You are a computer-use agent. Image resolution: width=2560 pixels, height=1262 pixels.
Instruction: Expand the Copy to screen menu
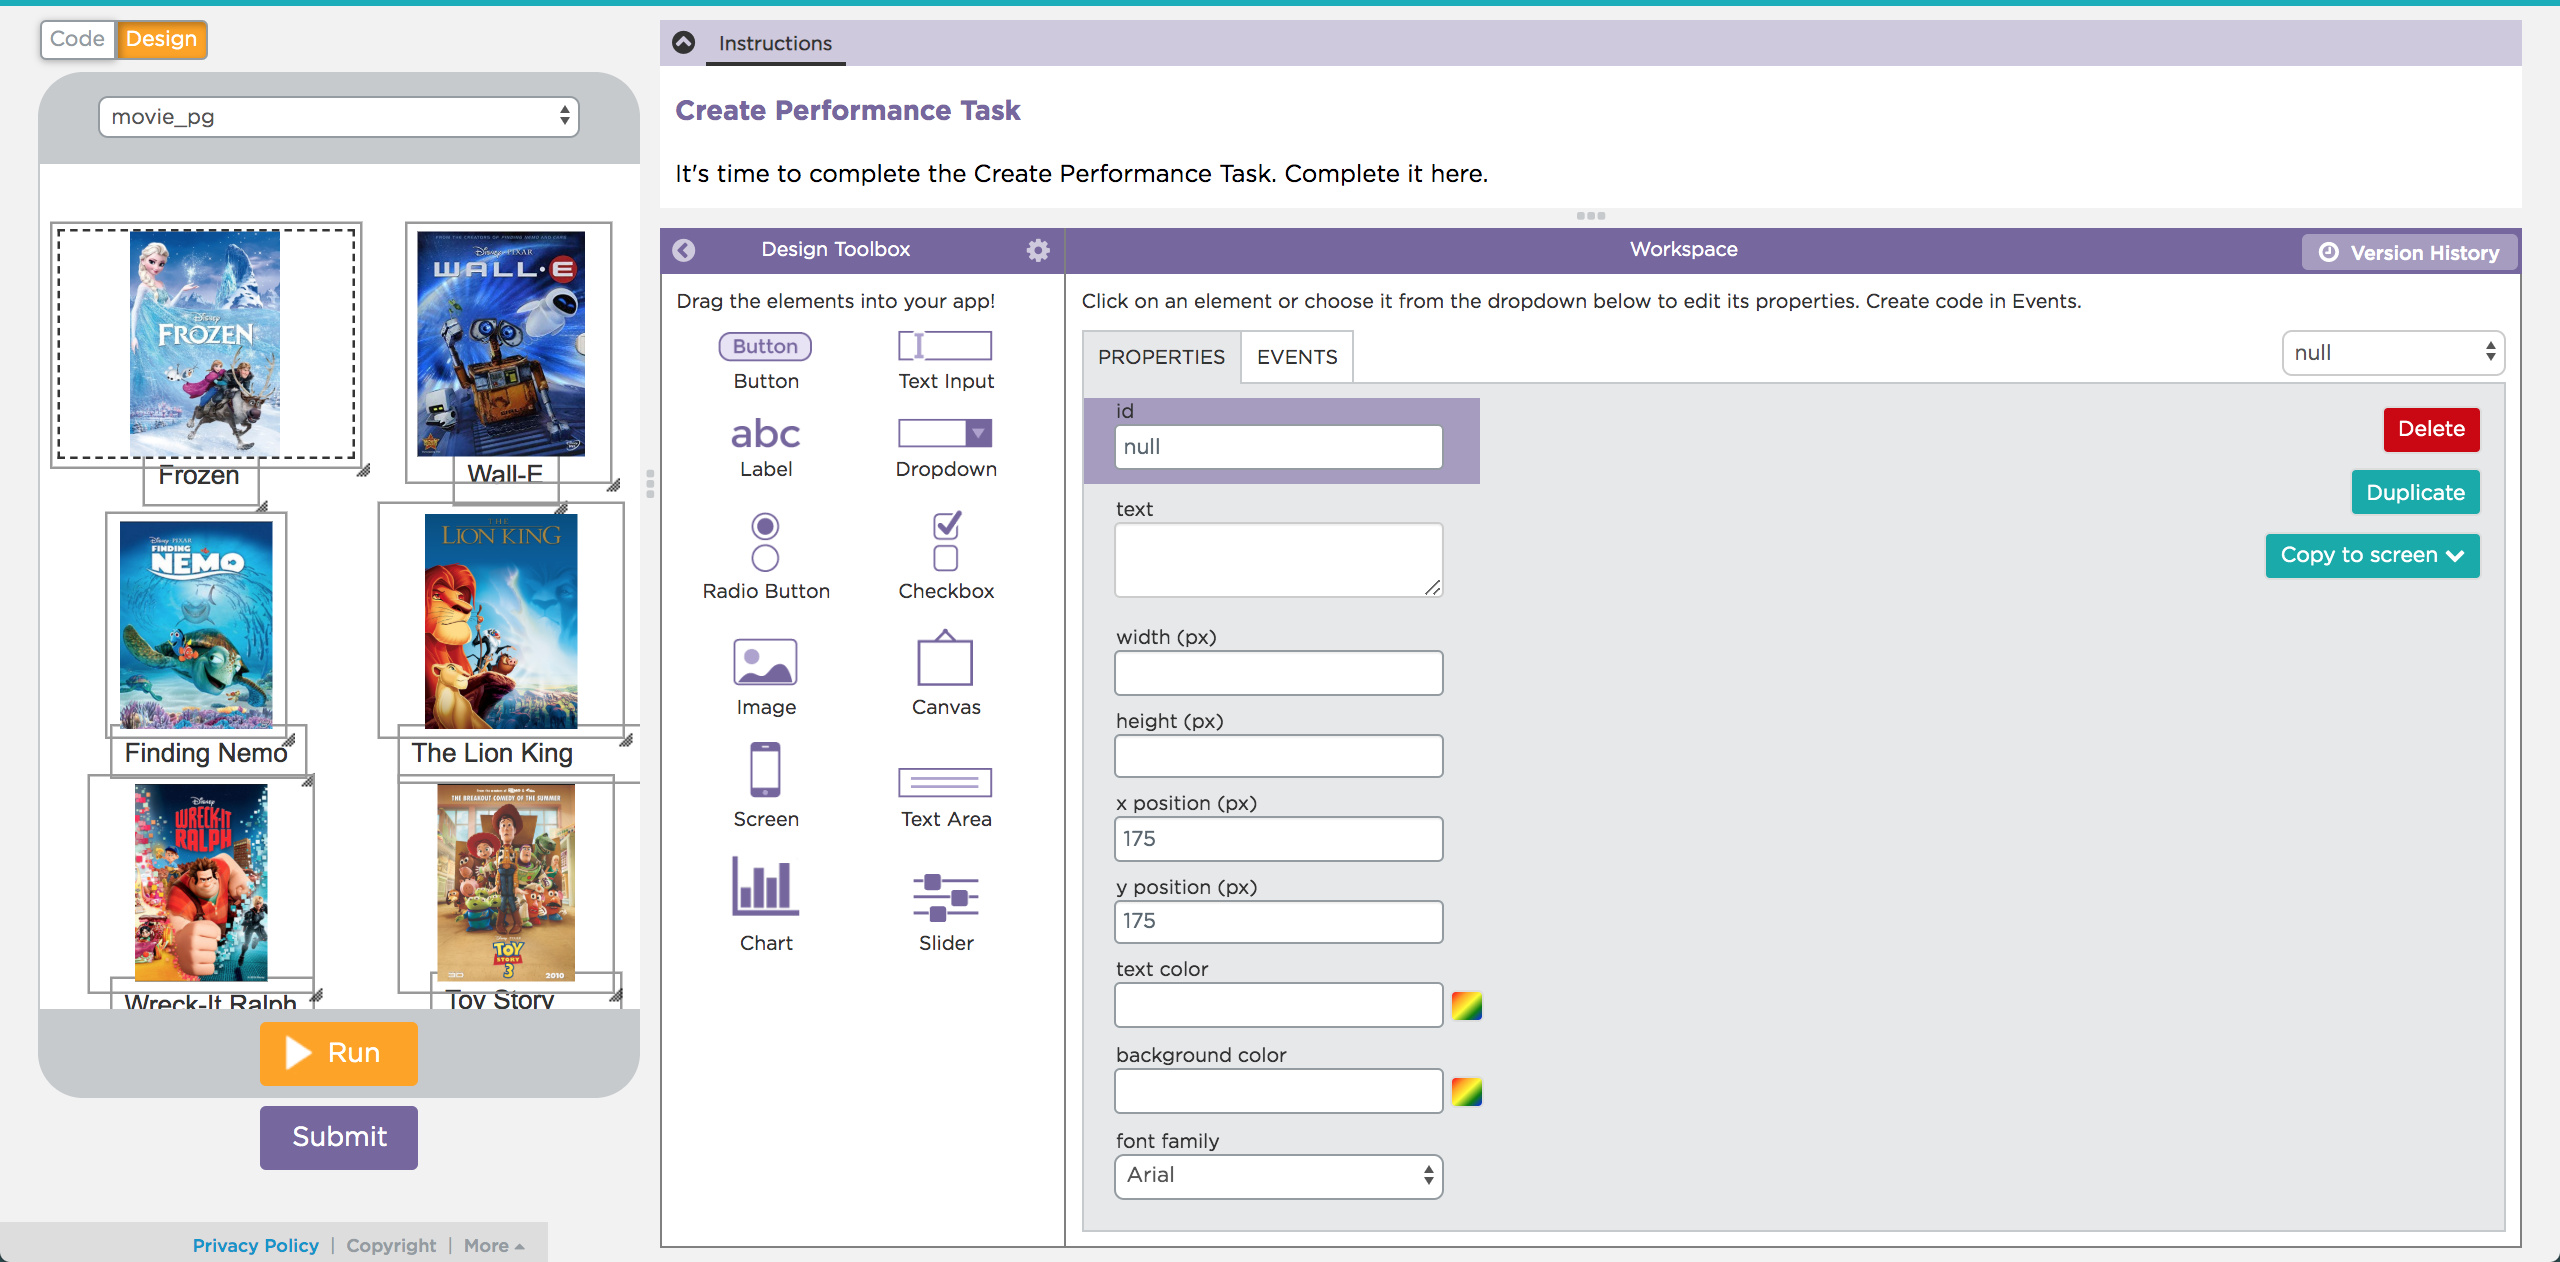pyautogui.click(x=2371, y=556)
